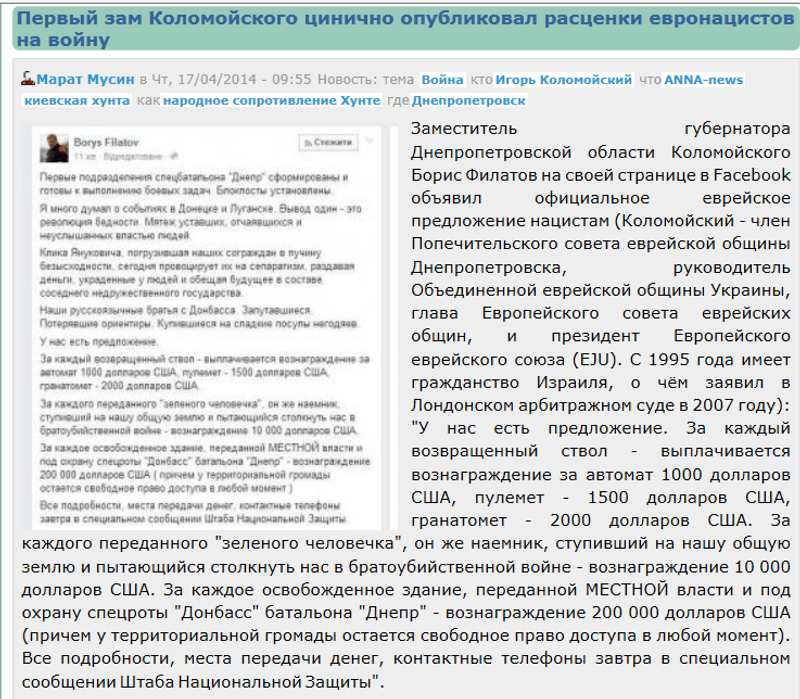Click the text 'Лондонском арбитражном суде в 2007 году'
Screen dimensions: 800x699
pos(596,405)
